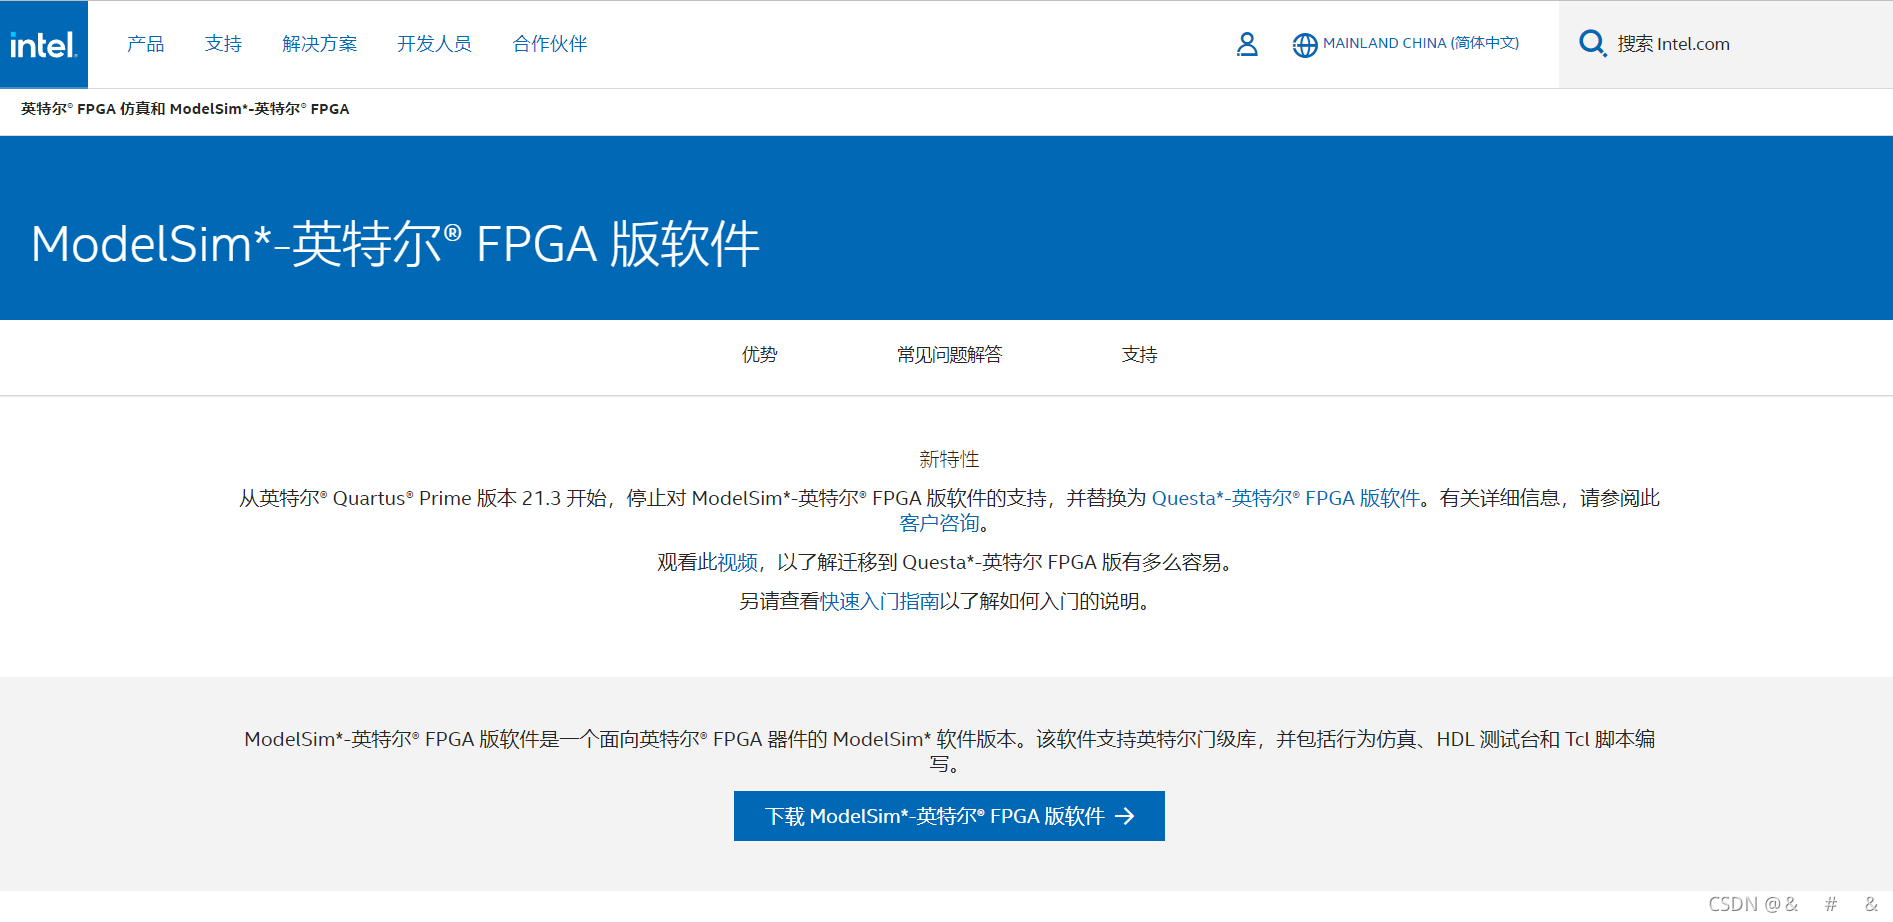Switch to the 支持 section tab
The height and width of the screenshot is (922, 1893).
(x=1139, y=354)
